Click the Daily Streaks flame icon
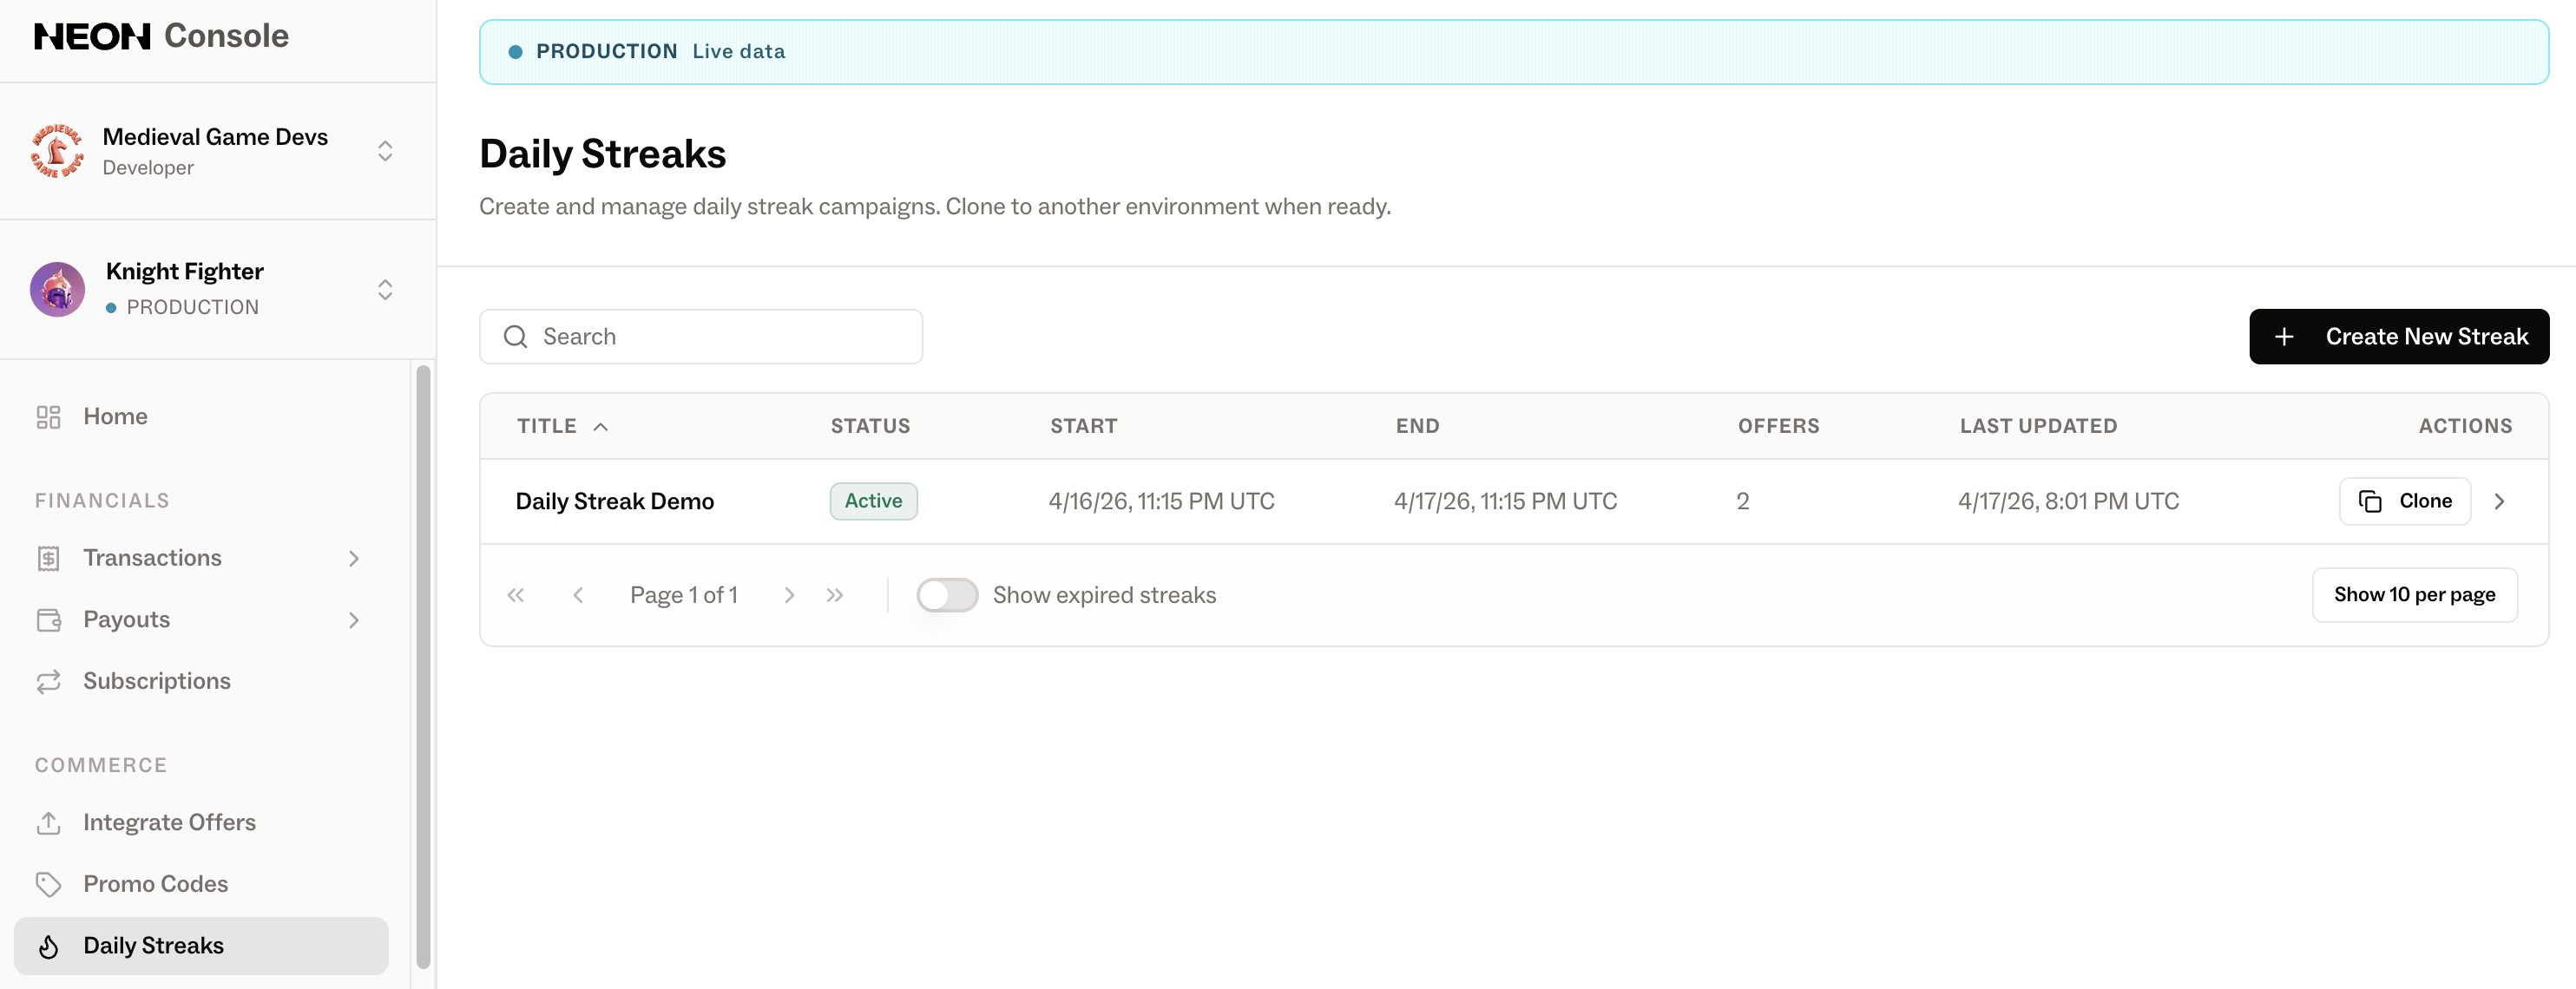The height and width of the screenshot is (989, 2576). pos(48,946)
